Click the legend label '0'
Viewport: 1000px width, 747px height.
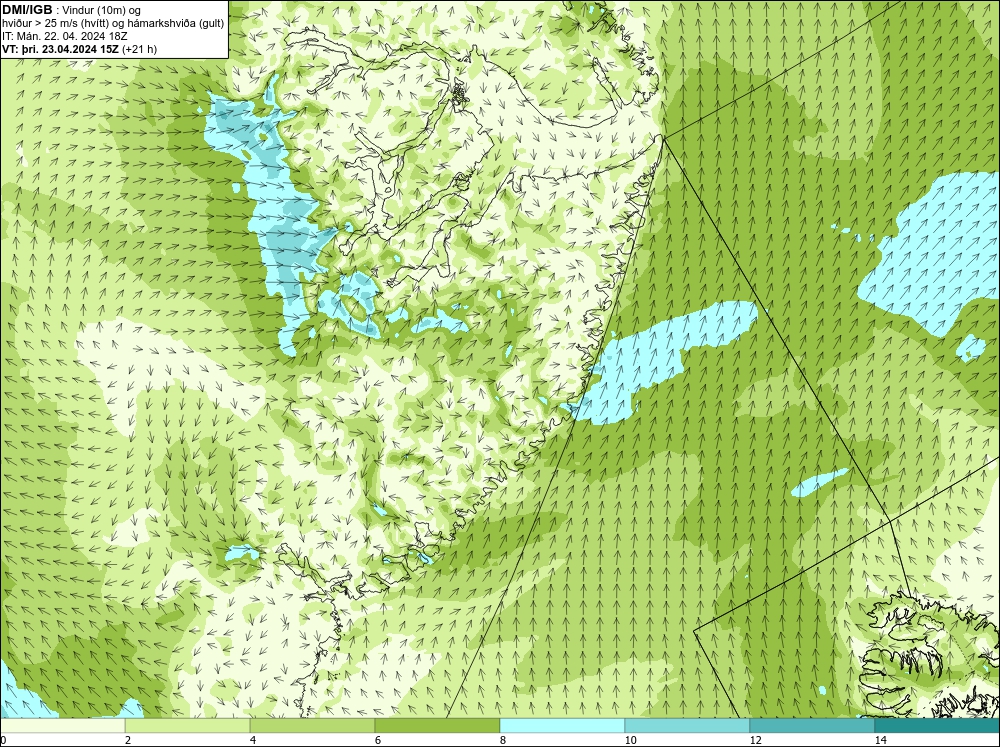pos(3,740)
